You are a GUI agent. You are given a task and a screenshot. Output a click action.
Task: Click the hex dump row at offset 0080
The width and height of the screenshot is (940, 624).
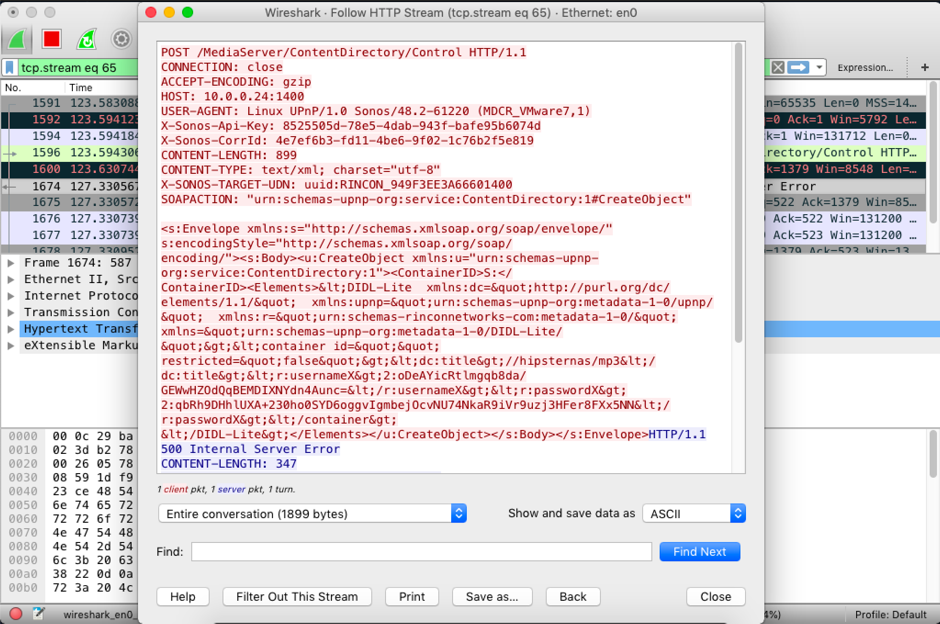pyautogui.click(x=71, y=547)
